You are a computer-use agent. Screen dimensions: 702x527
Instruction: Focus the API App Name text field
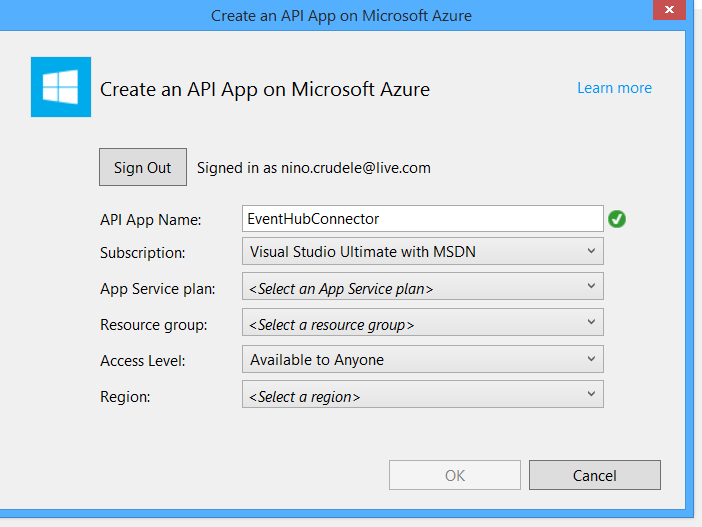(422, 219)
